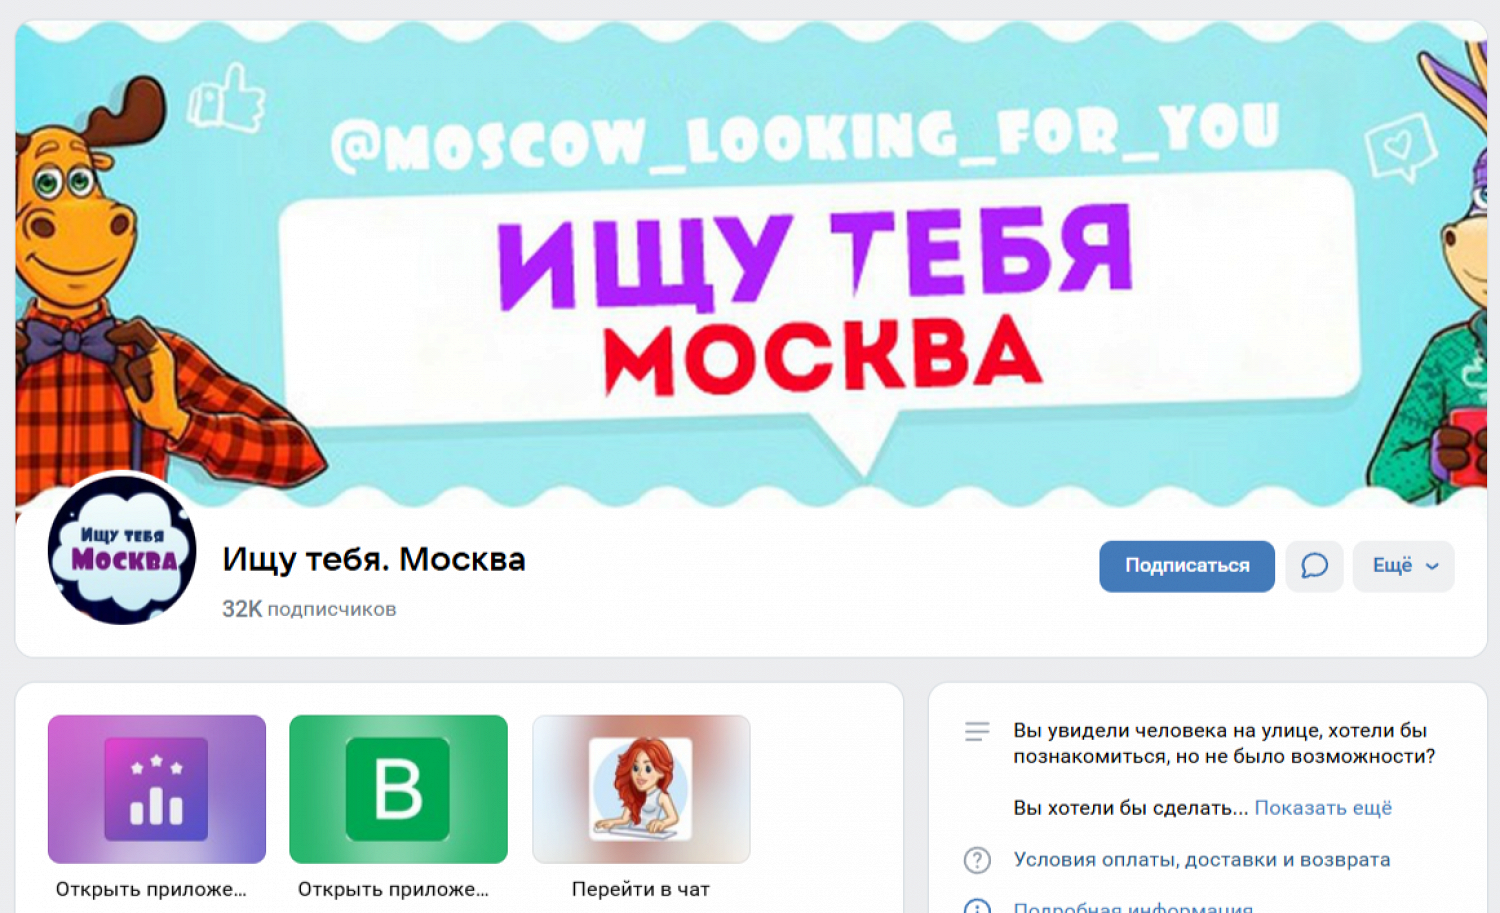Expand the Ещё dropdown menu
The image size is (1500, 913).
1403,566
